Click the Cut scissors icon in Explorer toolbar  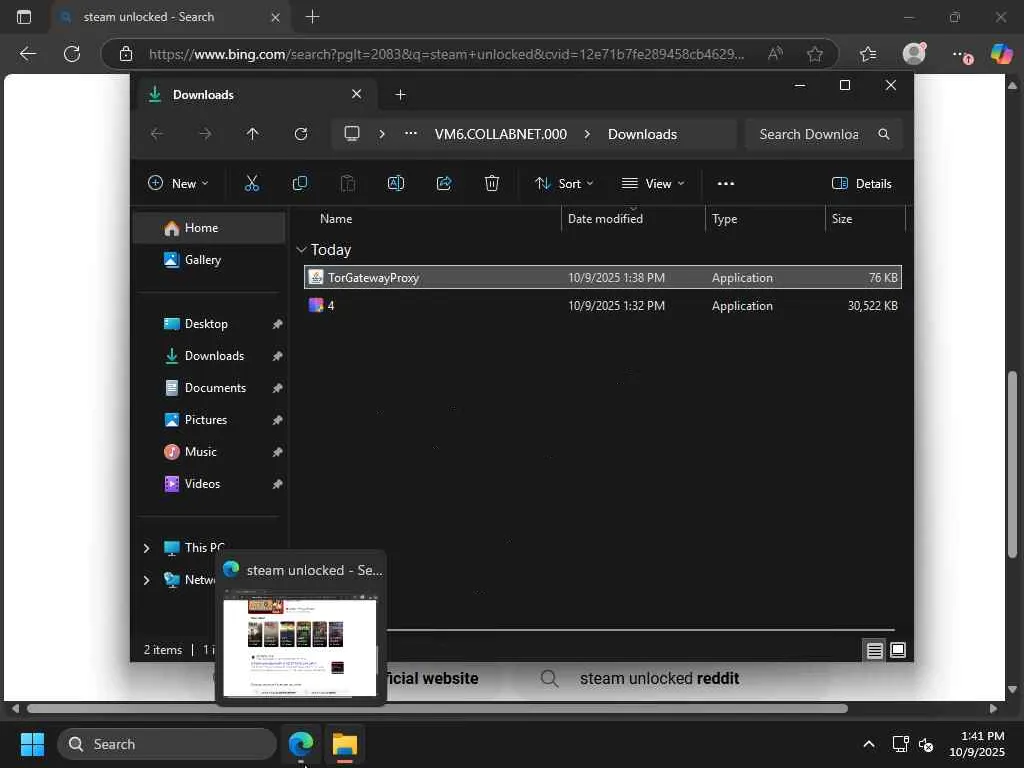[x=251, y=184]
